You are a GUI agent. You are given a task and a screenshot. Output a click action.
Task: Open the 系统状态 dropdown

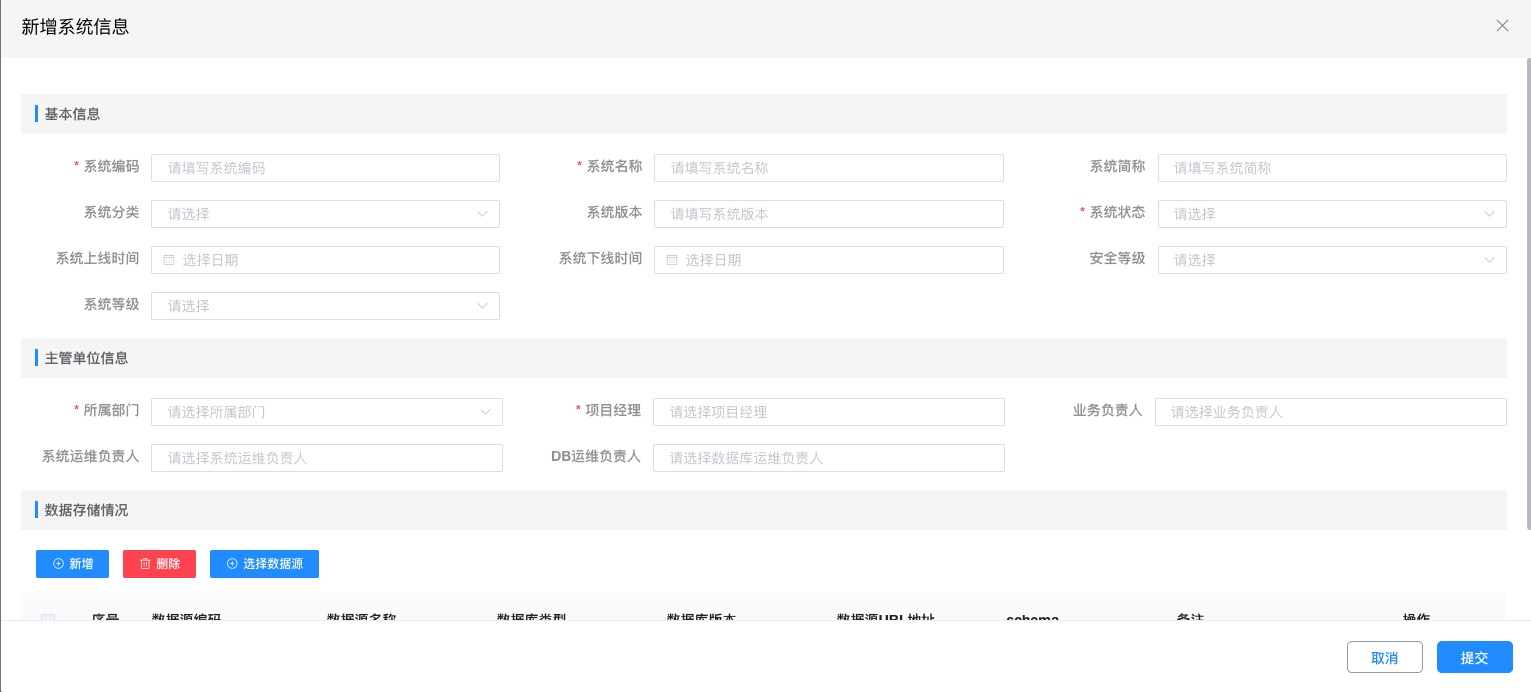(x=1331, y=214)
